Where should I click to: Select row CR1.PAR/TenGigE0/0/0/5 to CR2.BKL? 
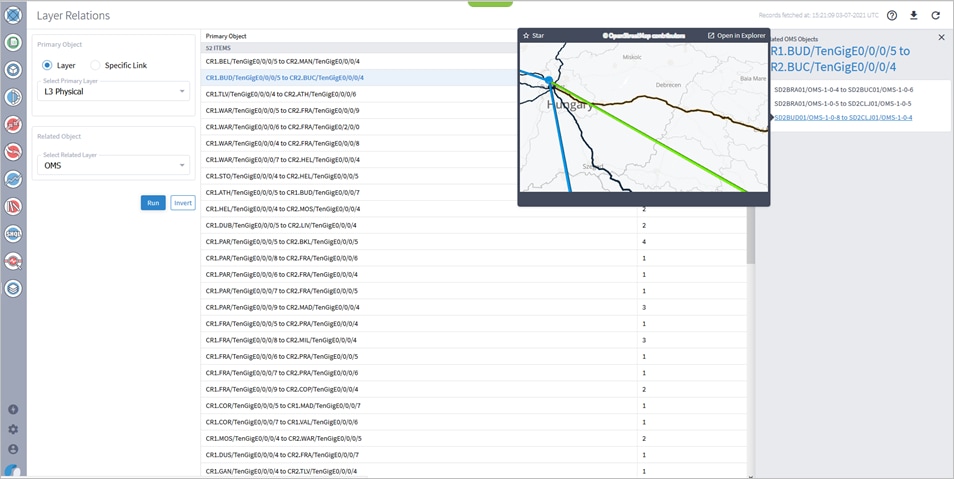tap(473, 242)
